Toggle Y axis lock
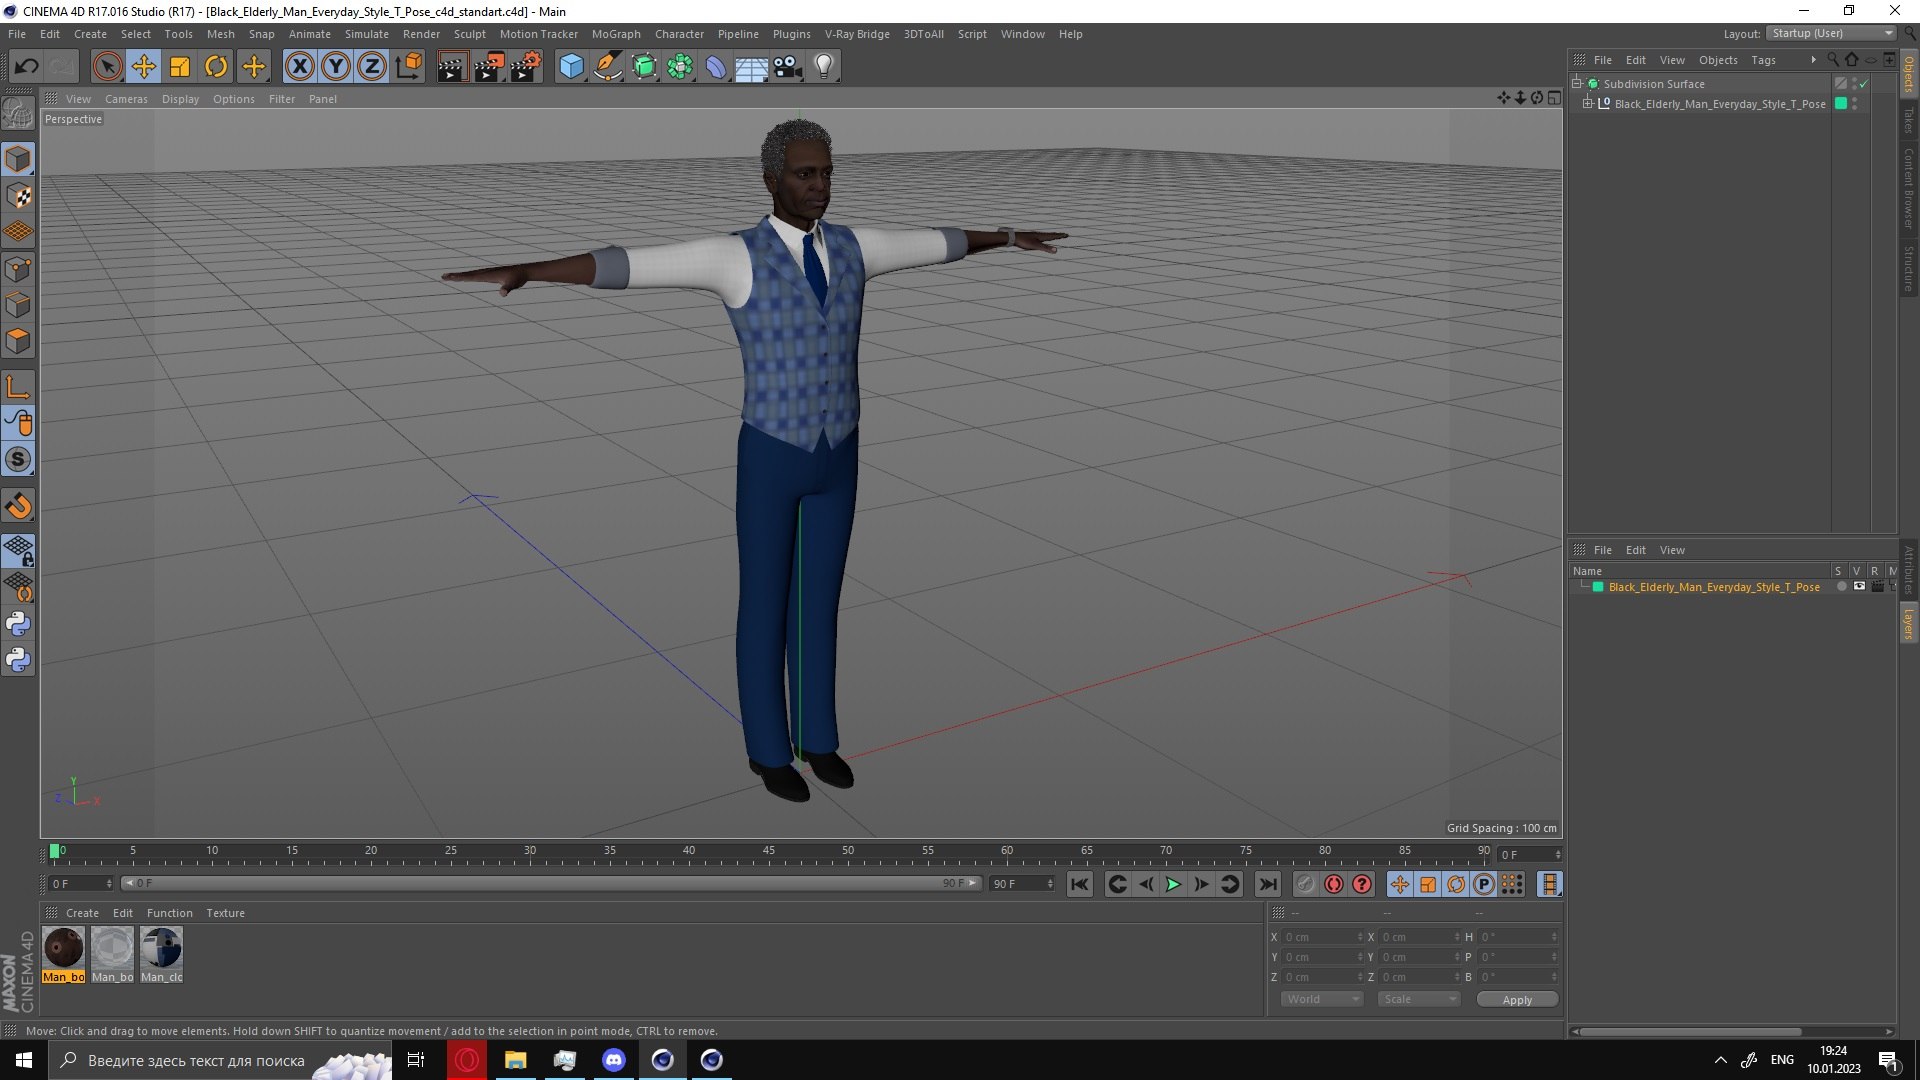Image resolution: width=1920 pixels, height=1080 pixels. [336, 67]
